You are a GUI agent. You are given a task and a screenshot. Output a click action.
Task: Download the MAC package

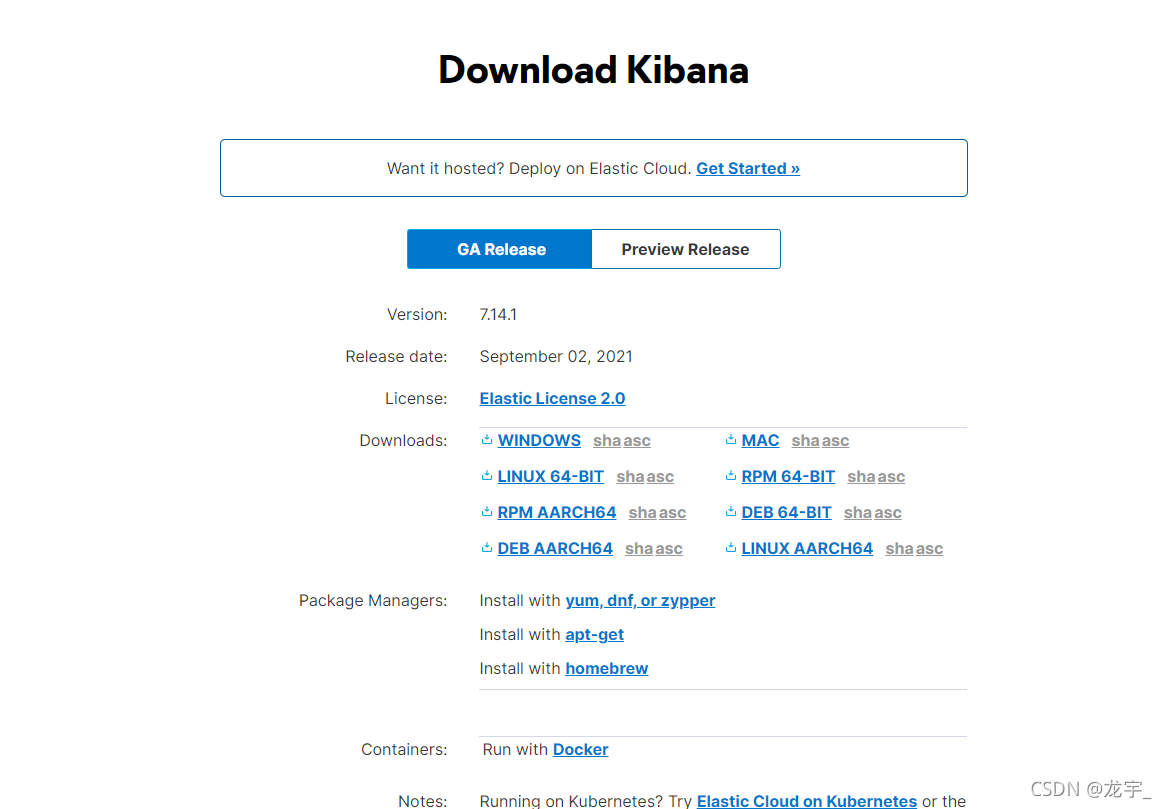(760, 441)
